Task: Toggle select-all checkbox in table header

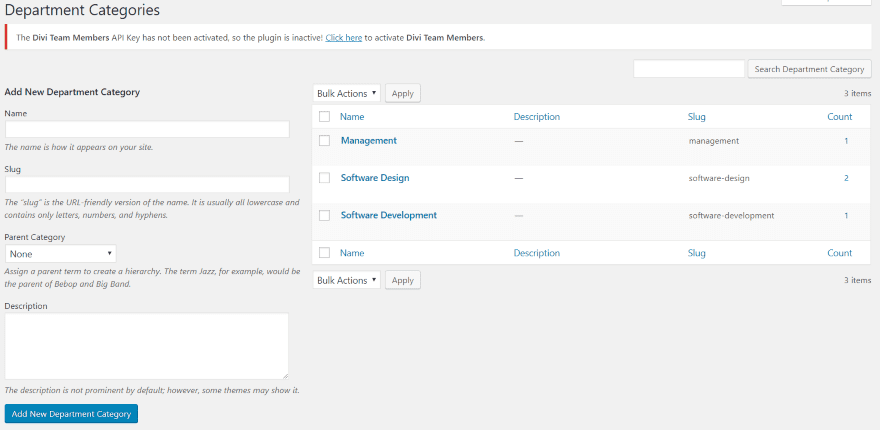Action: pos(324,117)
